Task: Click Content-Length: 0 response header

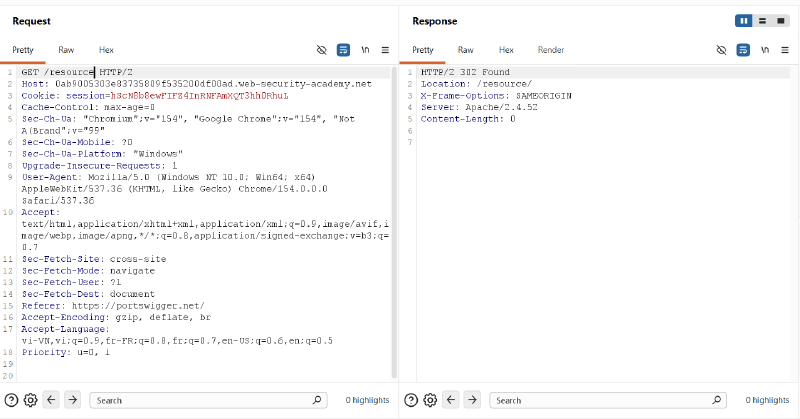Action: 468,119
